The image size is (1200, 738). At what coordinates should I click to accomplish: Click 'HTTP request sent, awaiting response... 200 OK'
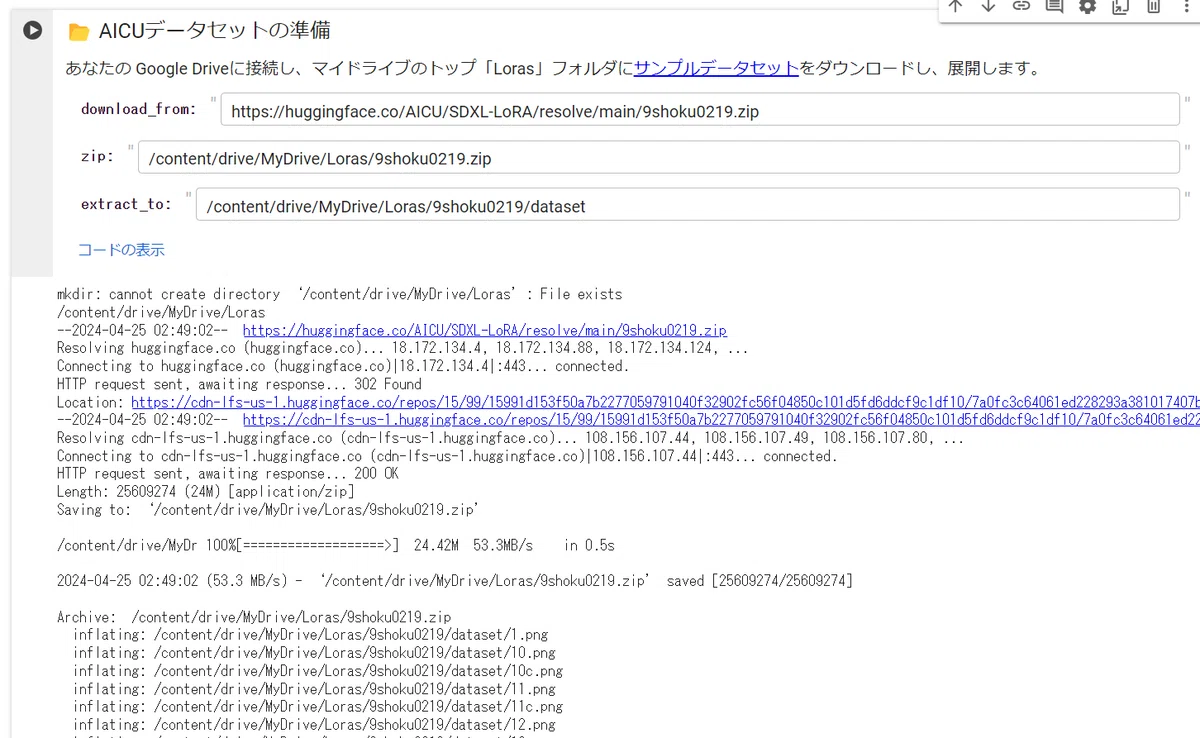tap(228, 474)
